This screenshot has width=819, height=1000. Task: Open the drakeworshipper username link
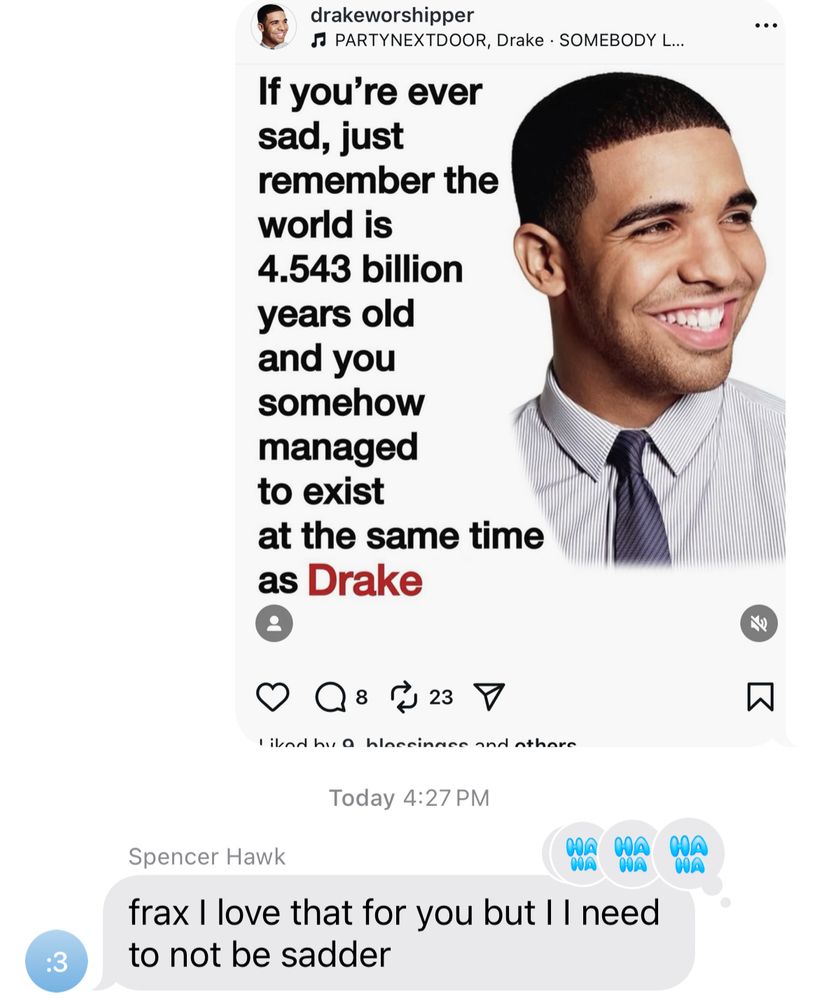[392, 15]
